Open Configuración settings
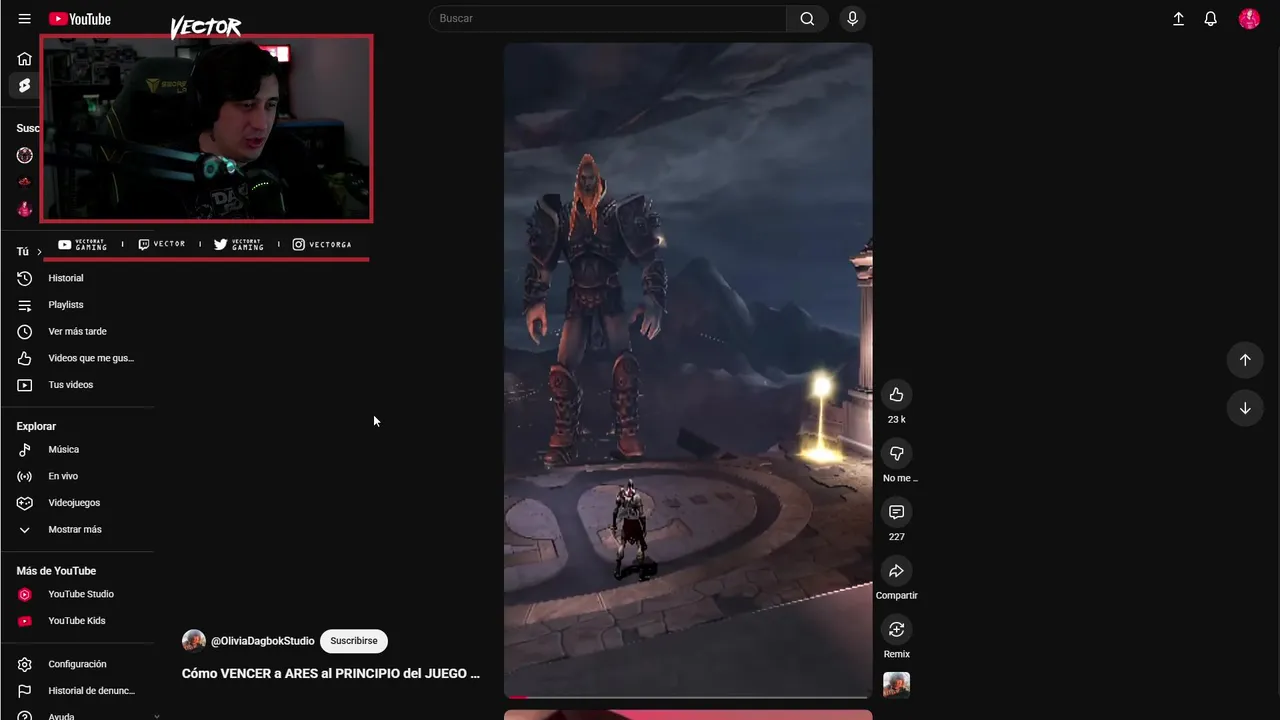This screenshot has width=1280, height=720. pos(77,664)
